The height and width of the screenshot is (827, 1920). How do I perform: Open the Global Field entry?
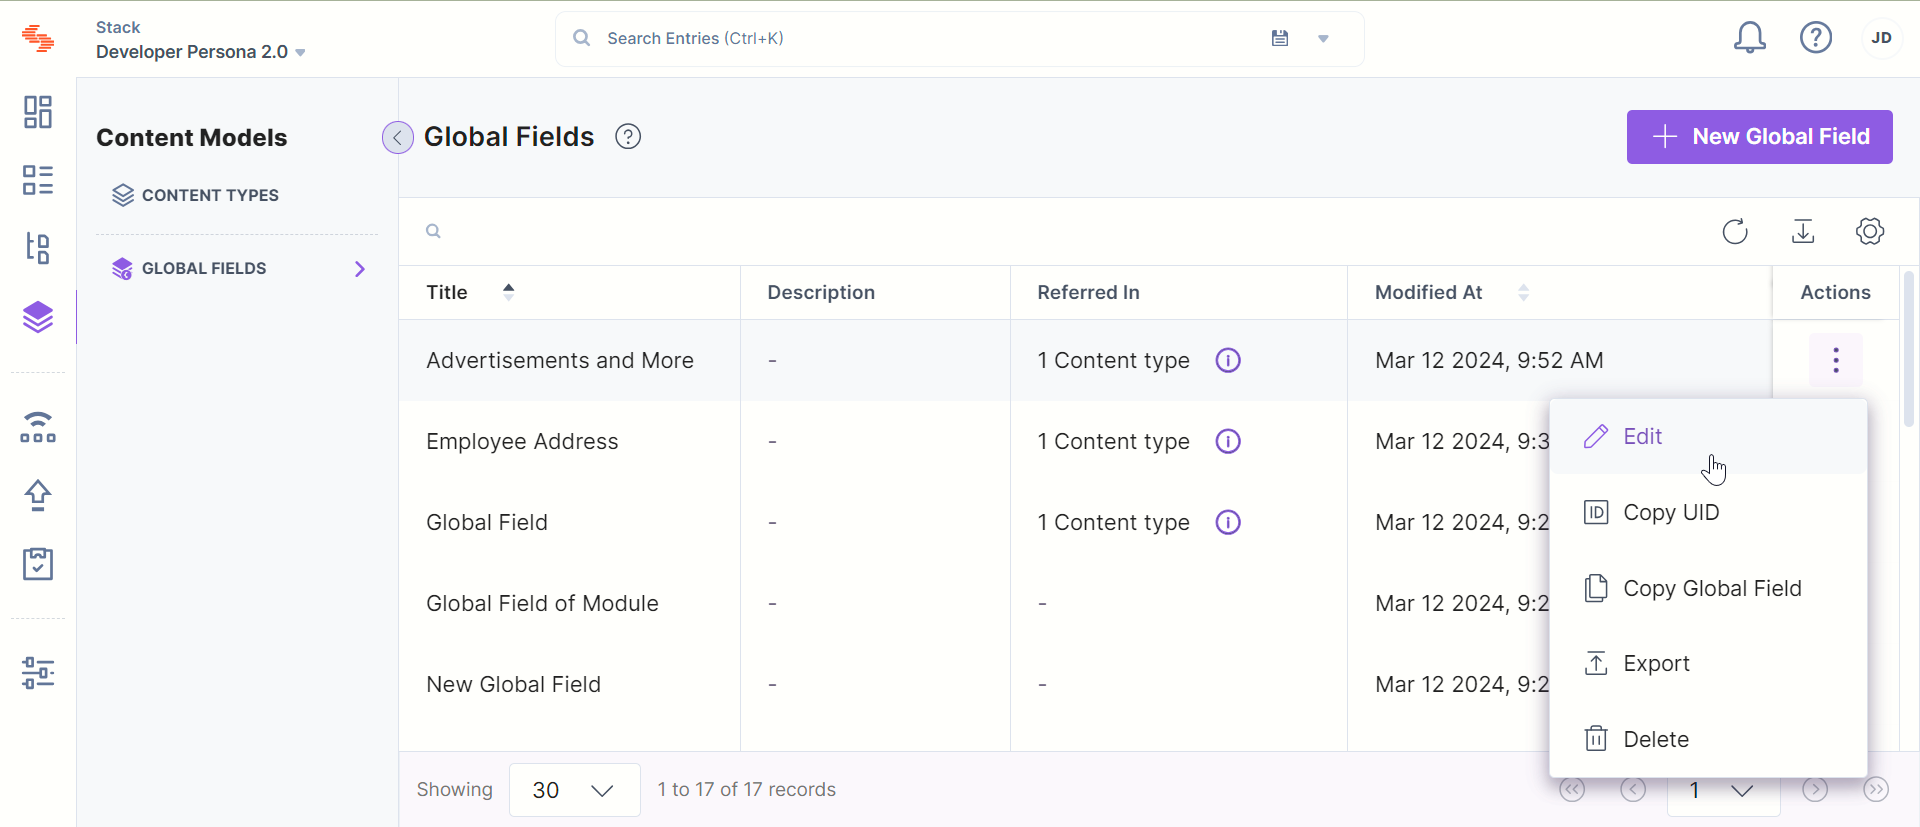(487, 522)
